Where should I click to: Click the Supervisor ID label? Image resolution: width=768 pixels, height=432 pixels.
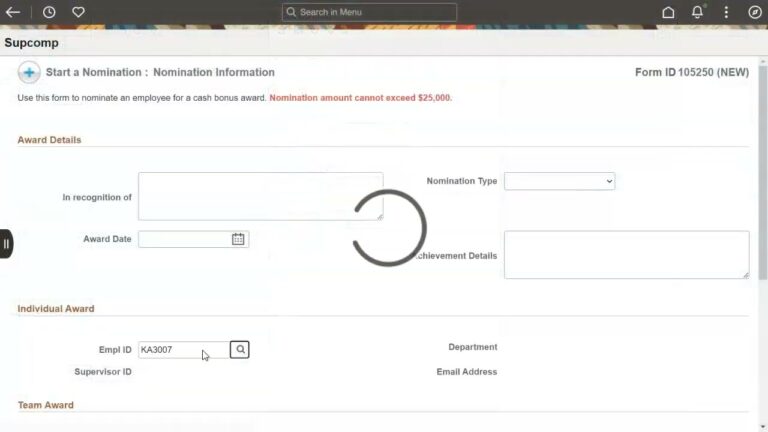[x=103, y=372]
